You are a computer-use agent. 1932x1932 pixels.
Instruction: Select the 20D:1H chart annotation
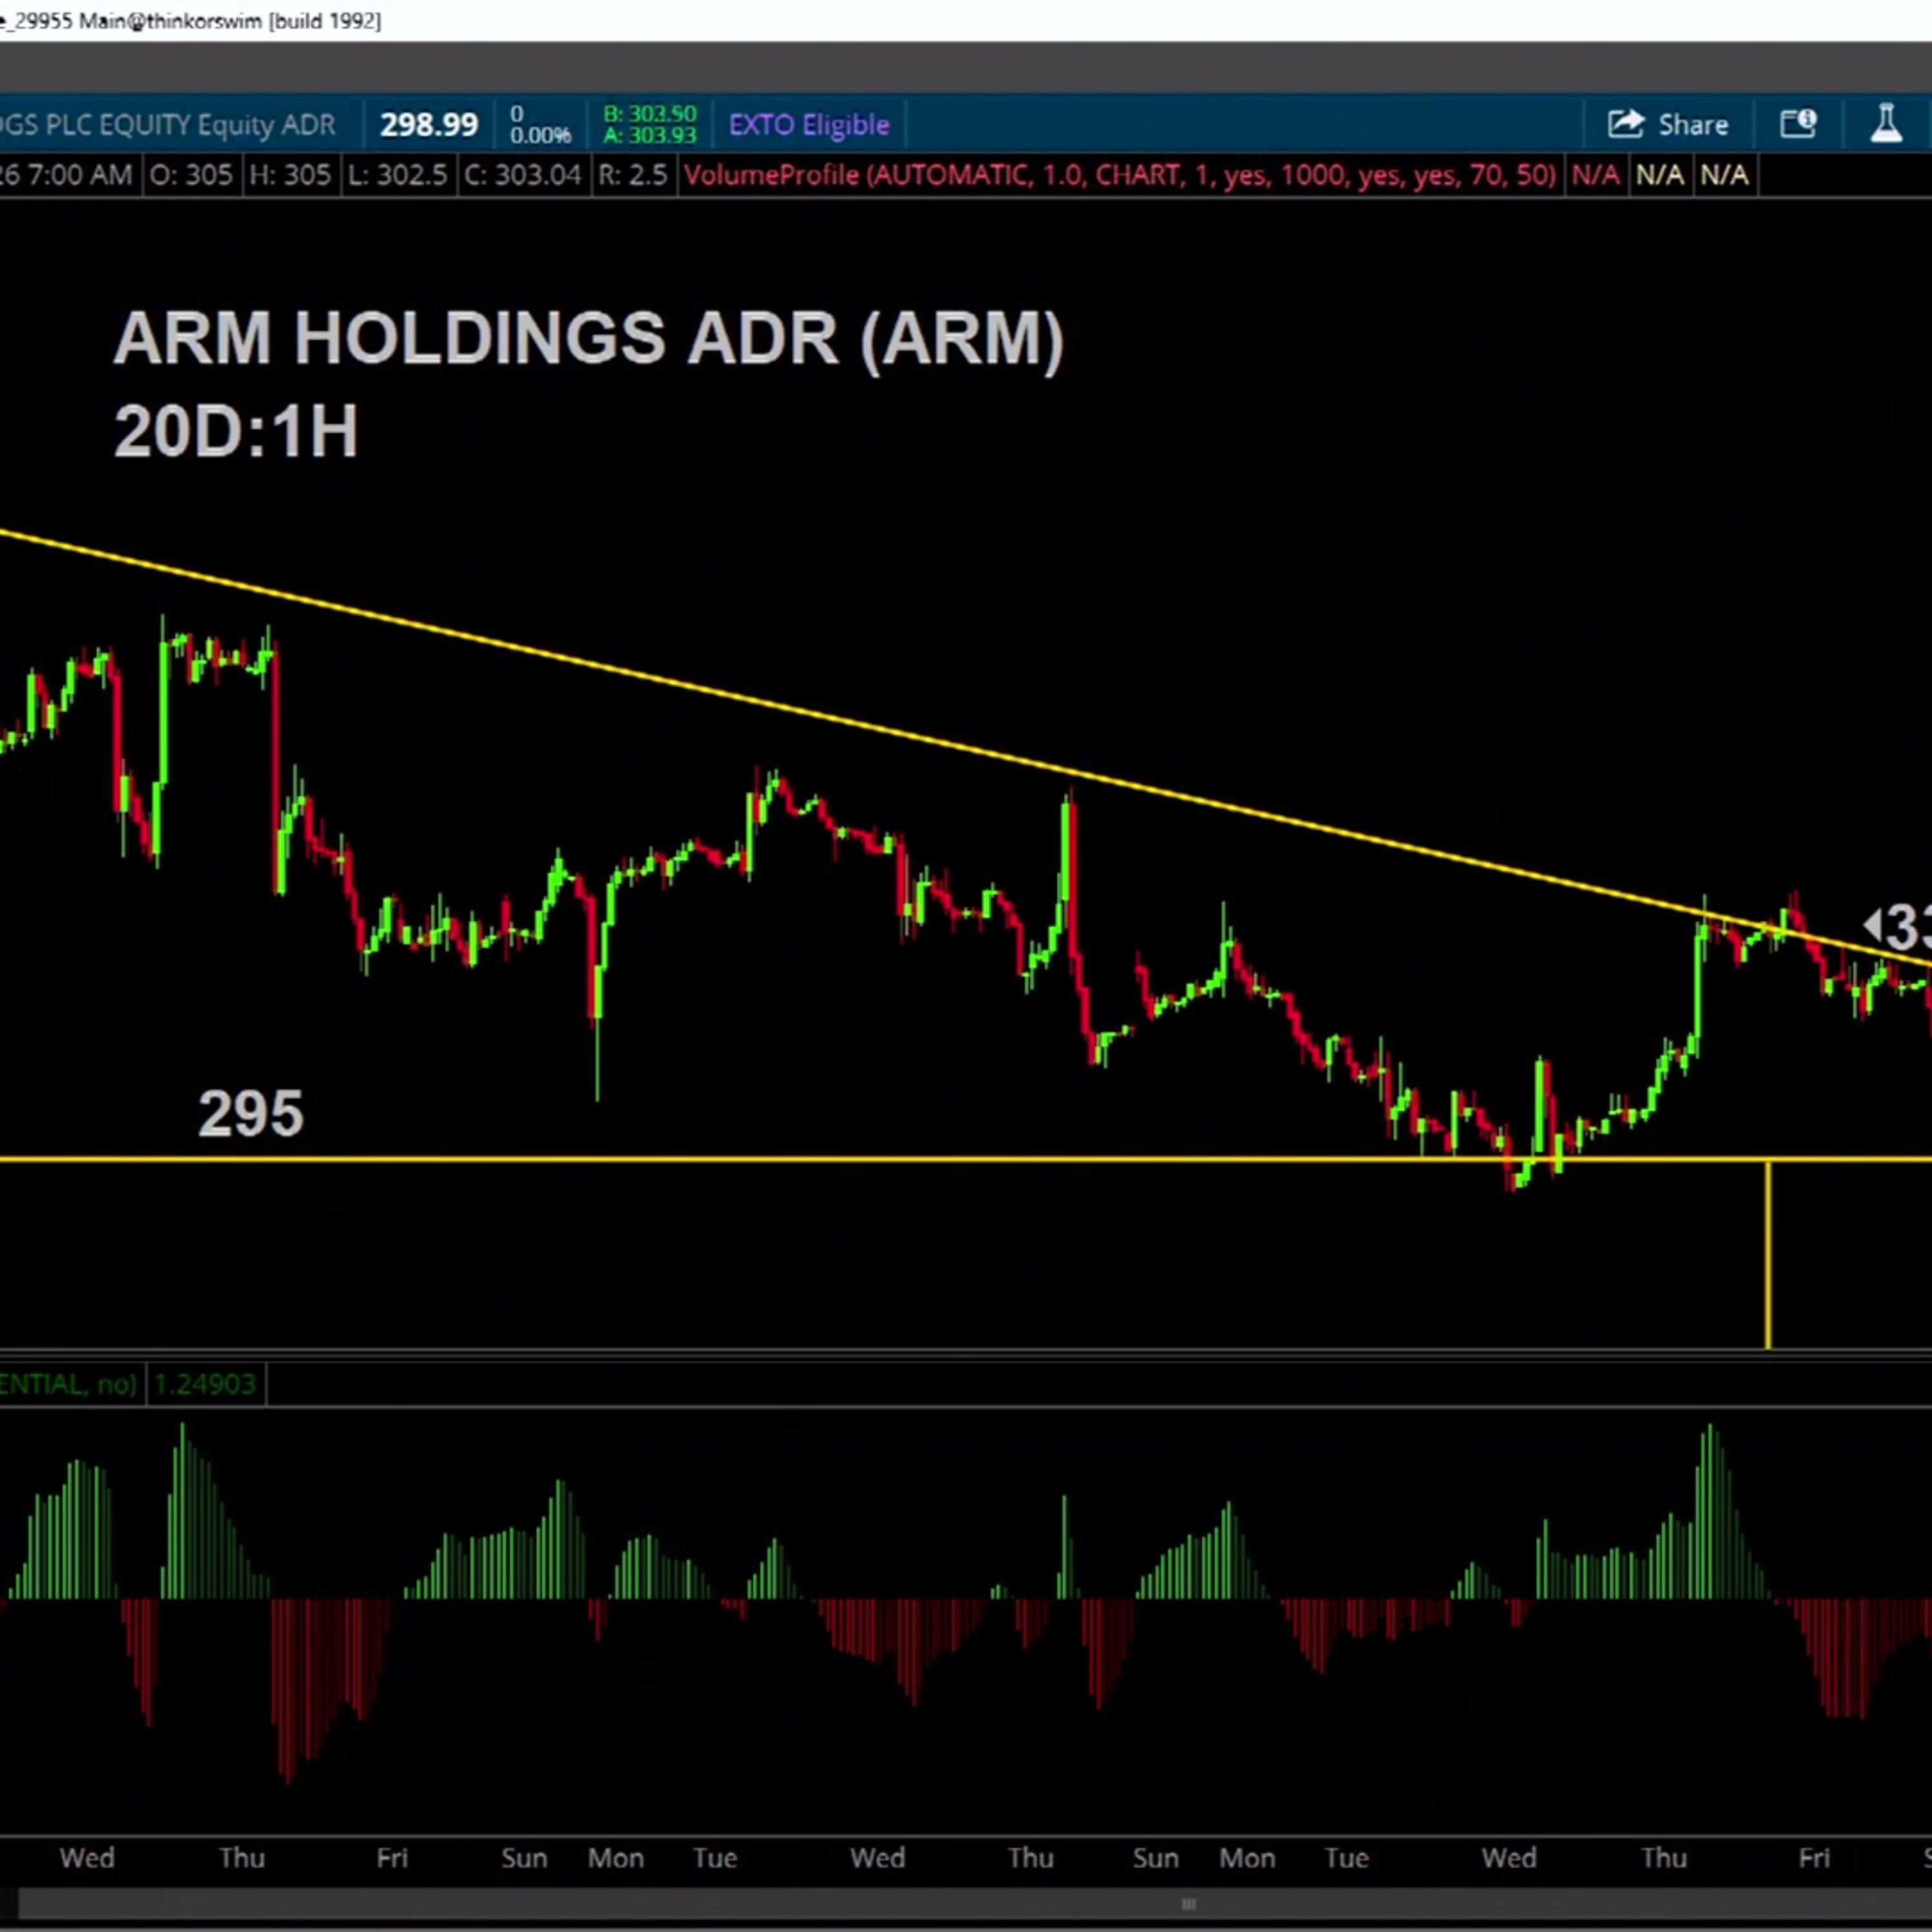[x=236, y=431]
